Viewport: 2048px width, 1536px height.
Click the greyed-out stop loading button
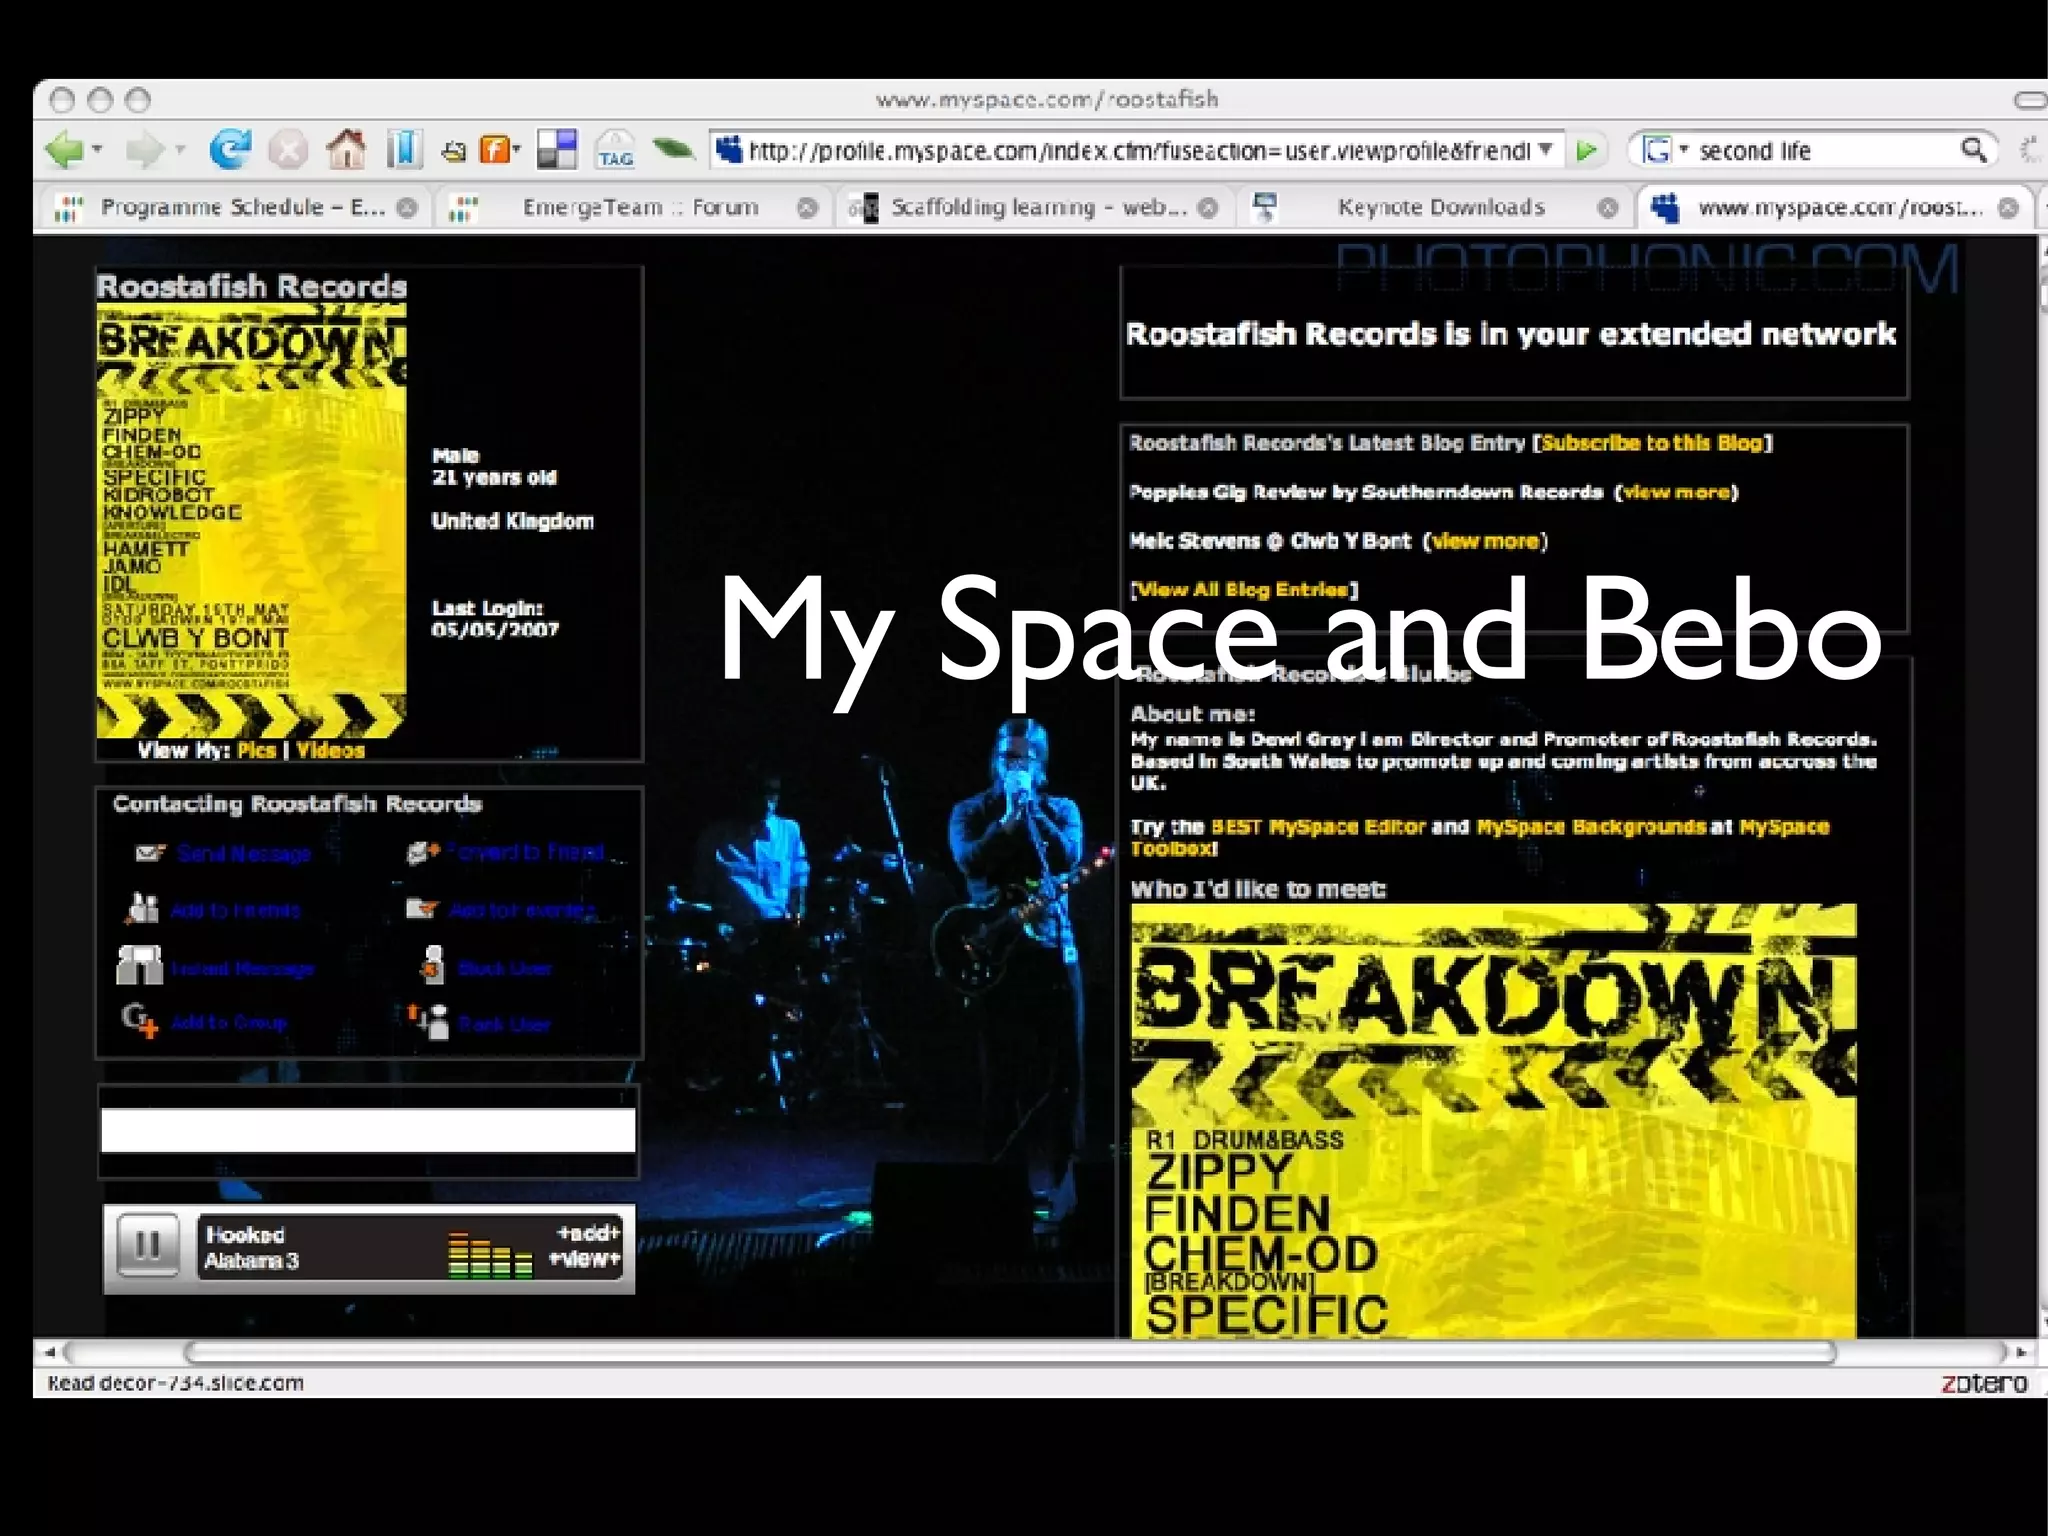pos(288,151)
